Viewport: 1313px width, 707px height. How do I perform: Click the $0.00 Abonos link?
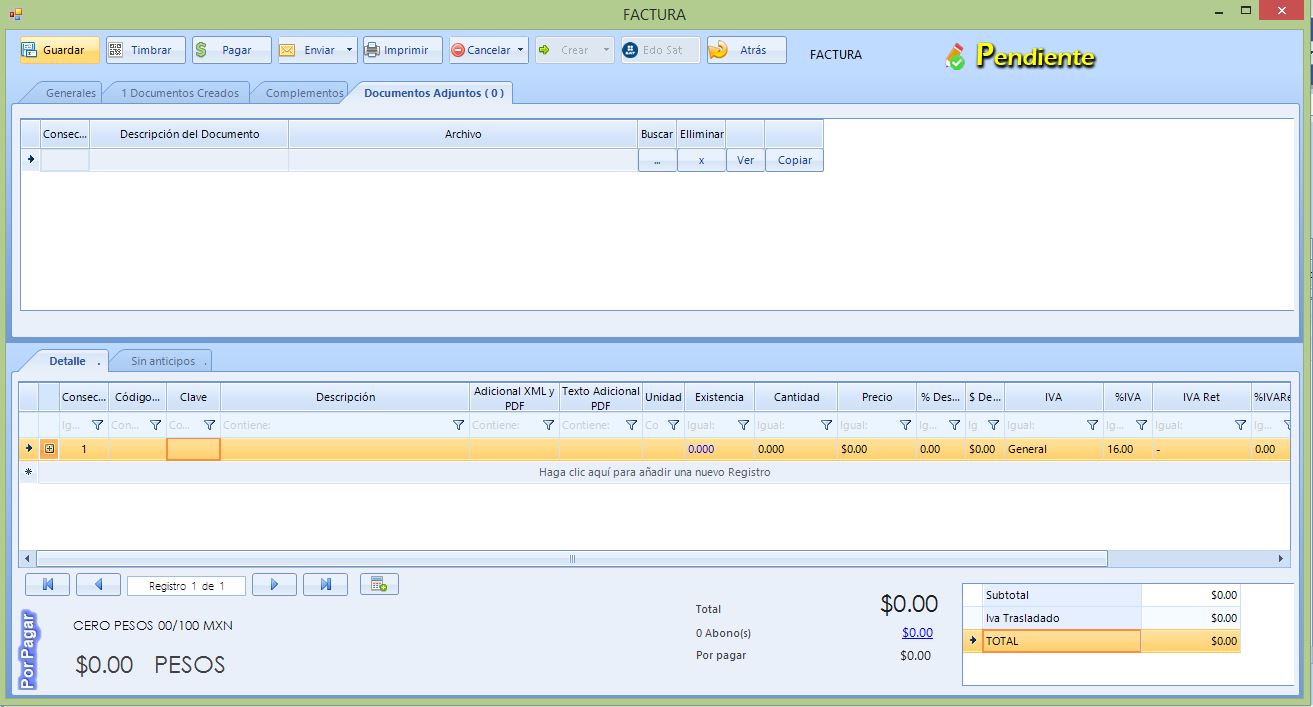(x=917, y=633)
